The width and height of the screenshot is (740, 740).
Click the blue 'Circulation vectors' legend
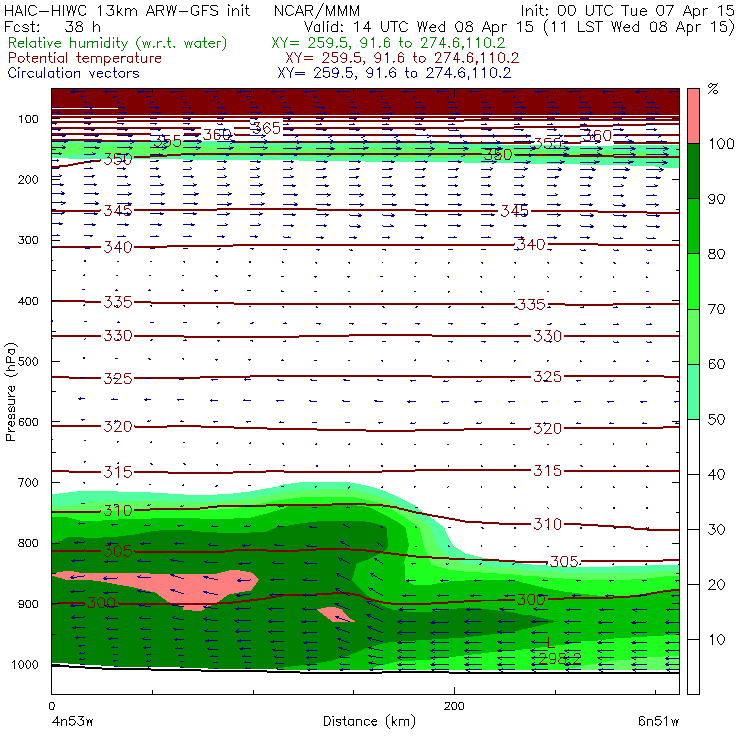tap(73, 73)
